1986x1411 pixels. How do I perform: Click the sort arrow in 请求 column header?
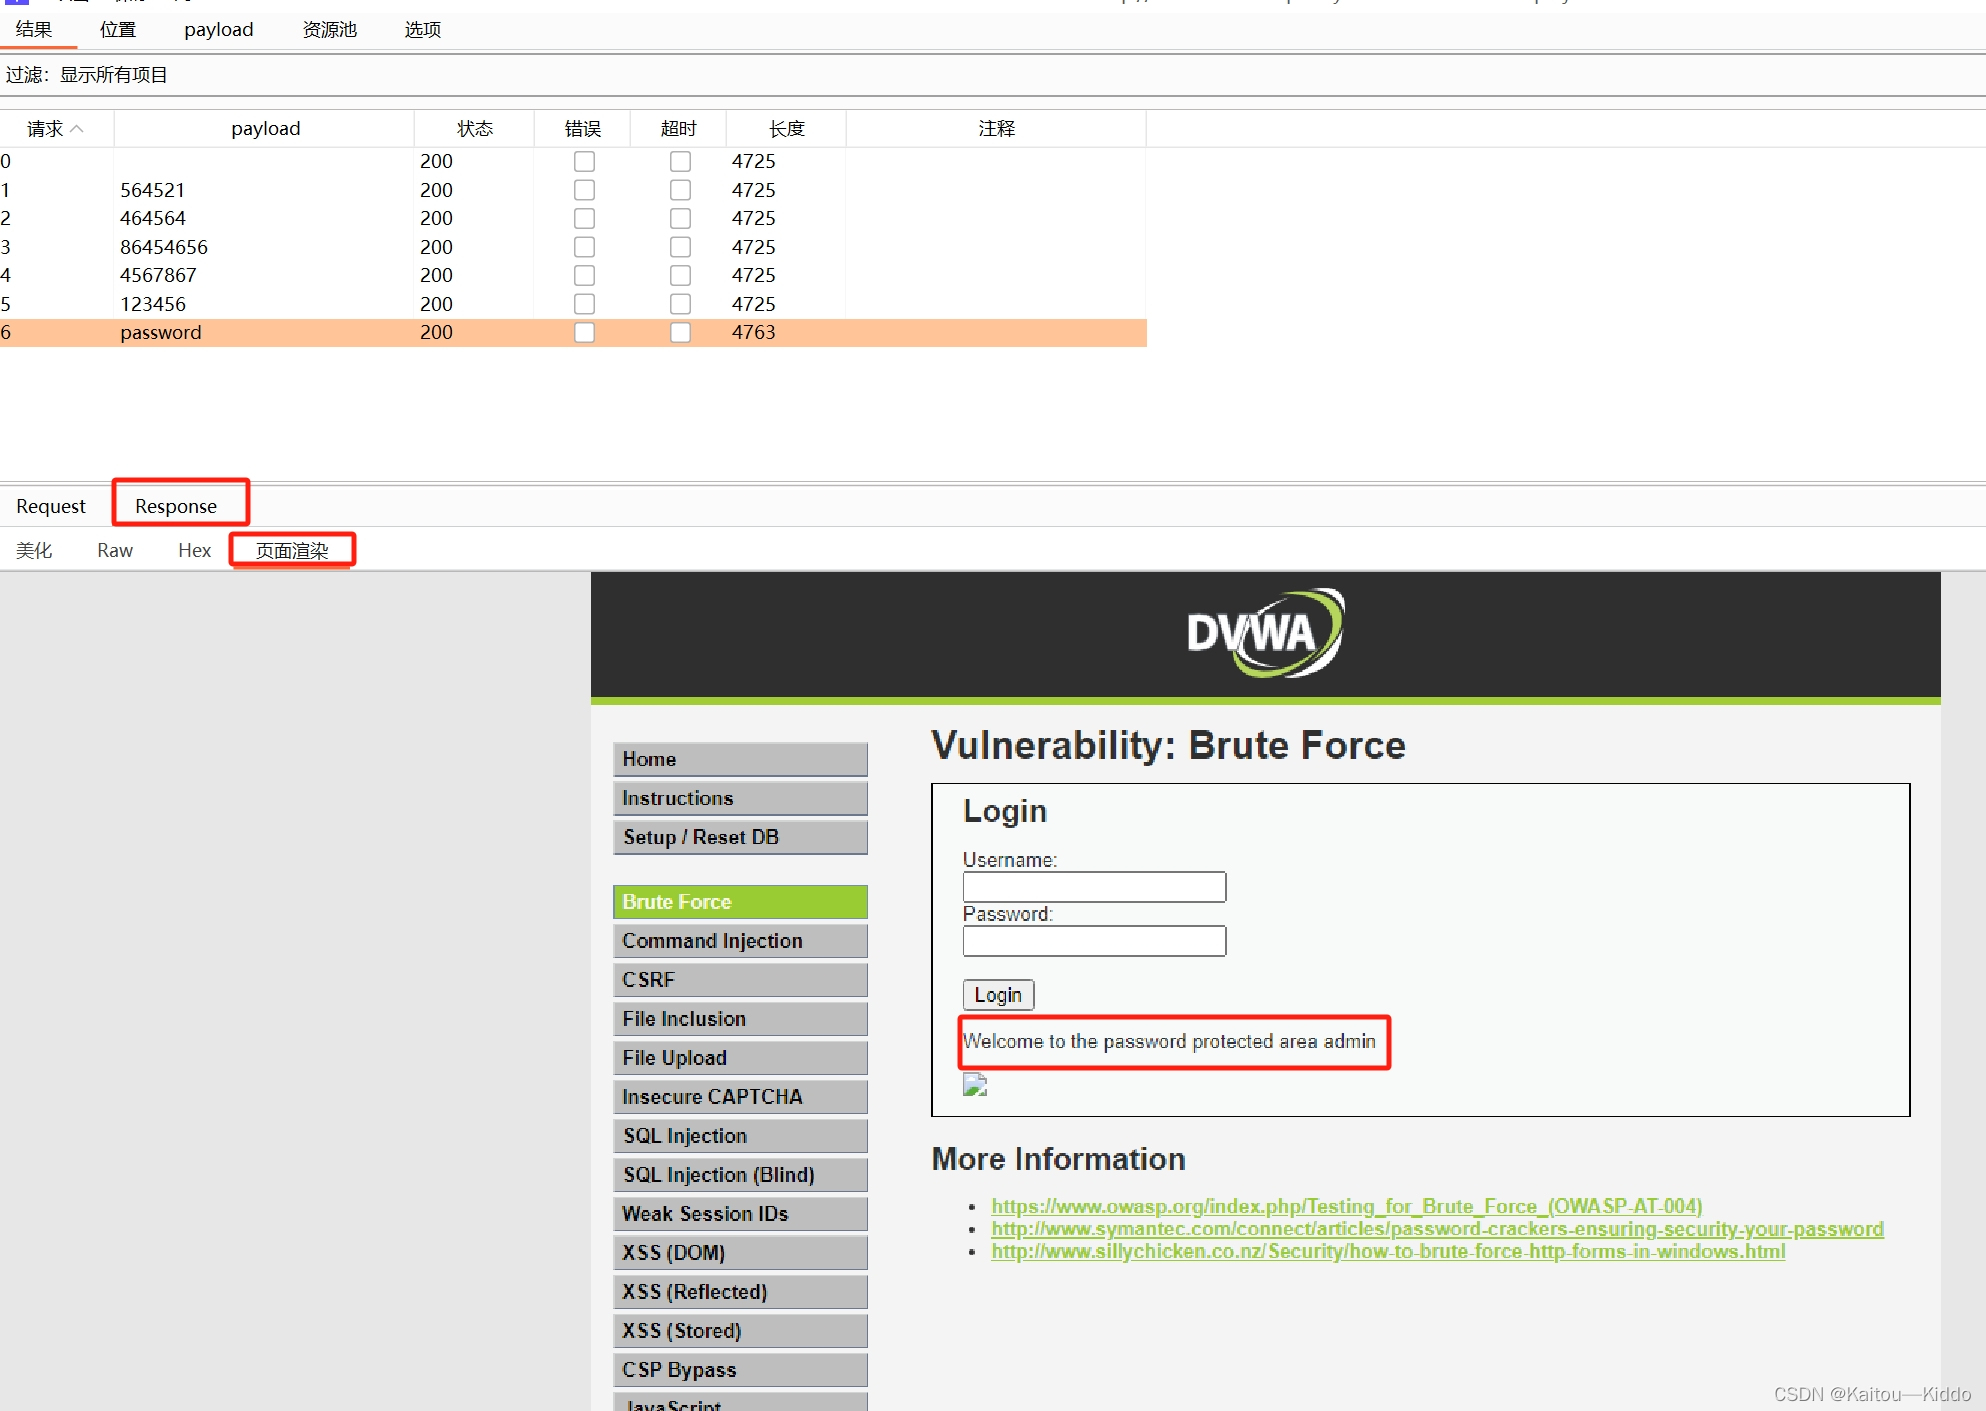77,129
